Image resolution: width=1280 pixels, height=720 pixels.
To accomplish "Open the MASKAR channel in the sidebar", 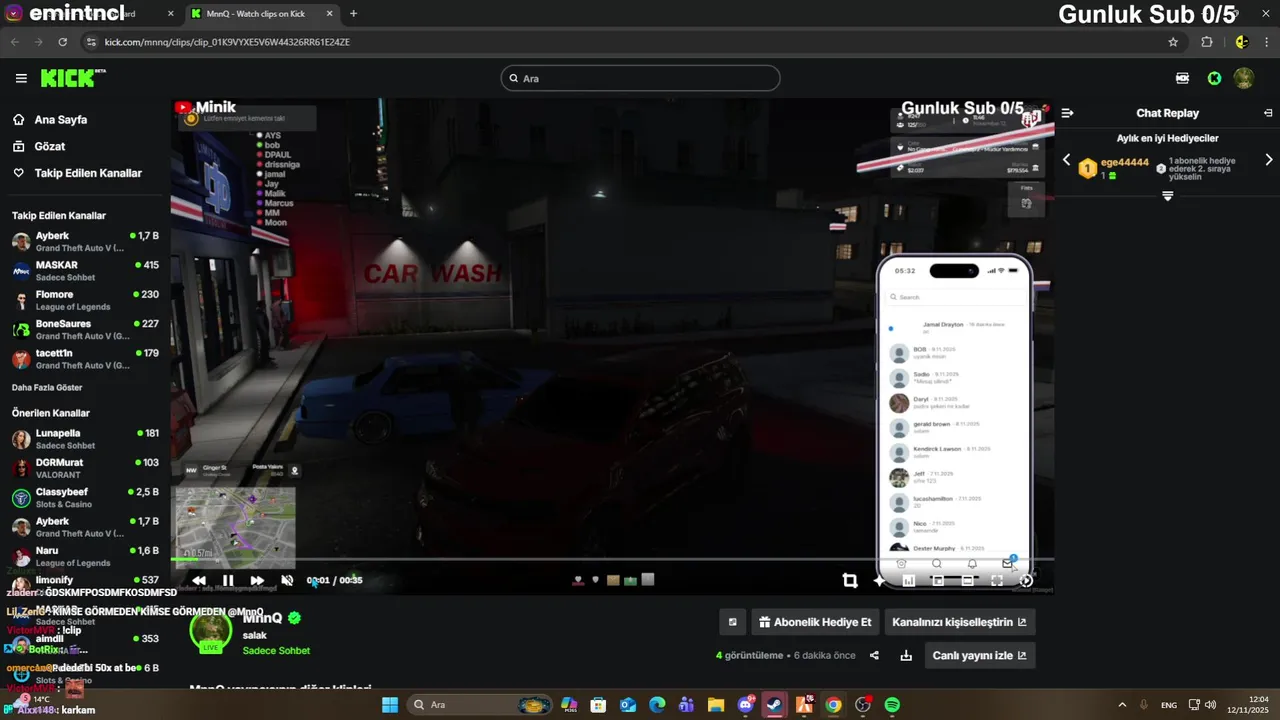I will click(x=85, y=270).
